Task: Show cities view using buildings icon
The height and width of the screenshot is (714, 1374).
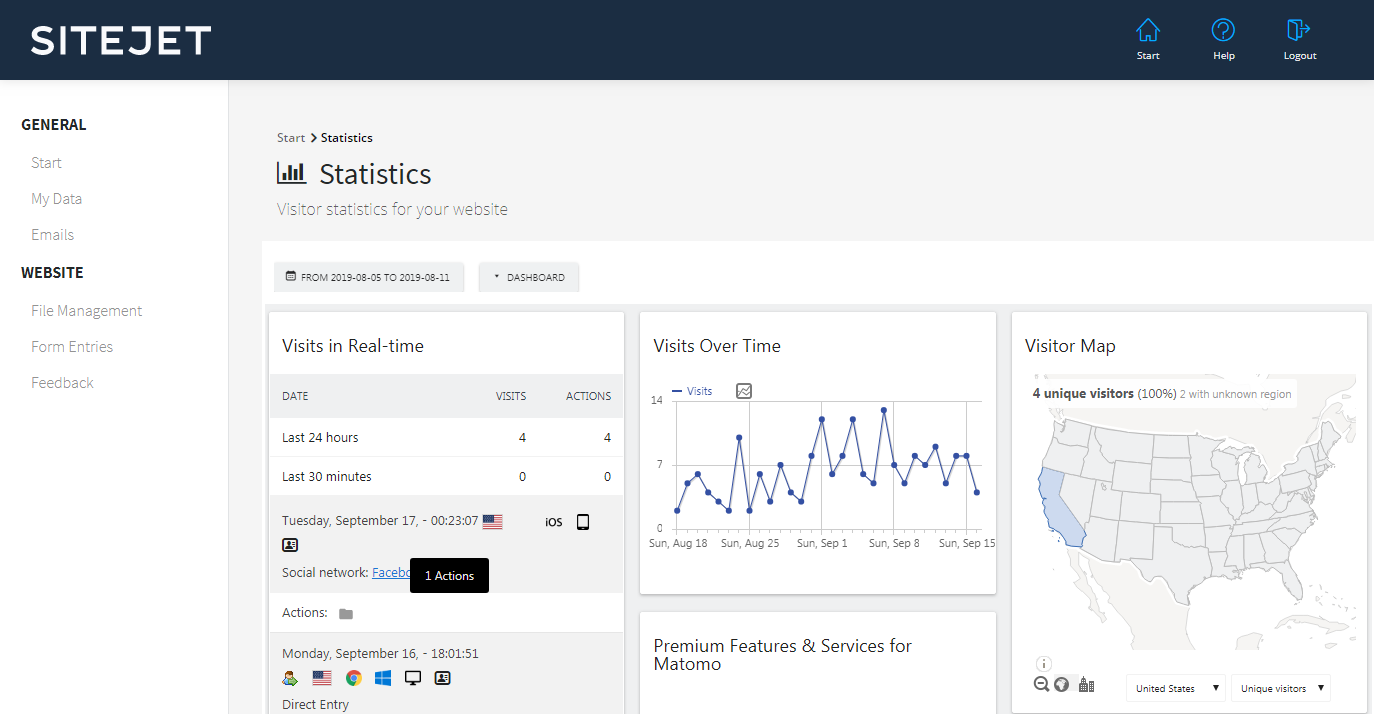Action: [x=1087, y=684]
